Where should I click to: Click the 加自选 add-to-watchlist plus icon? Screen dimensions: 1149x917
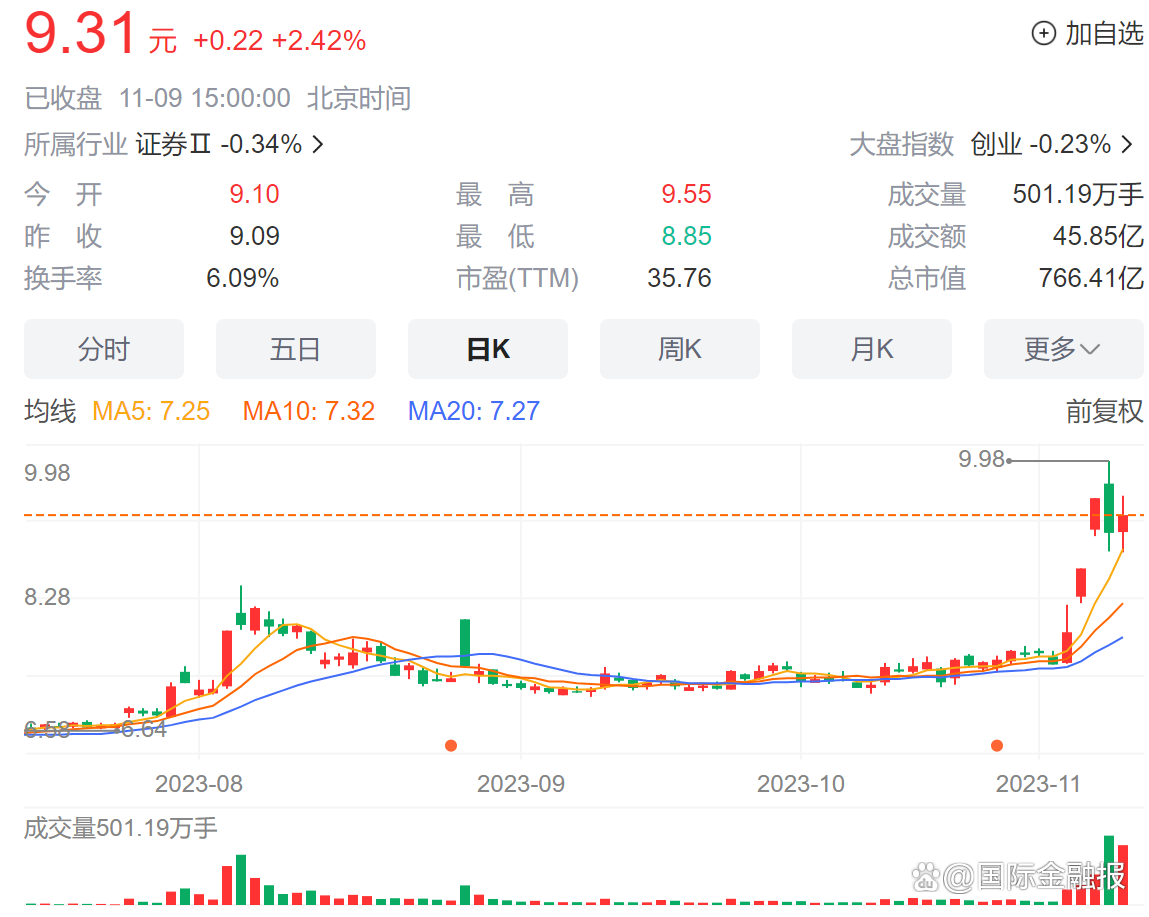1042,33
